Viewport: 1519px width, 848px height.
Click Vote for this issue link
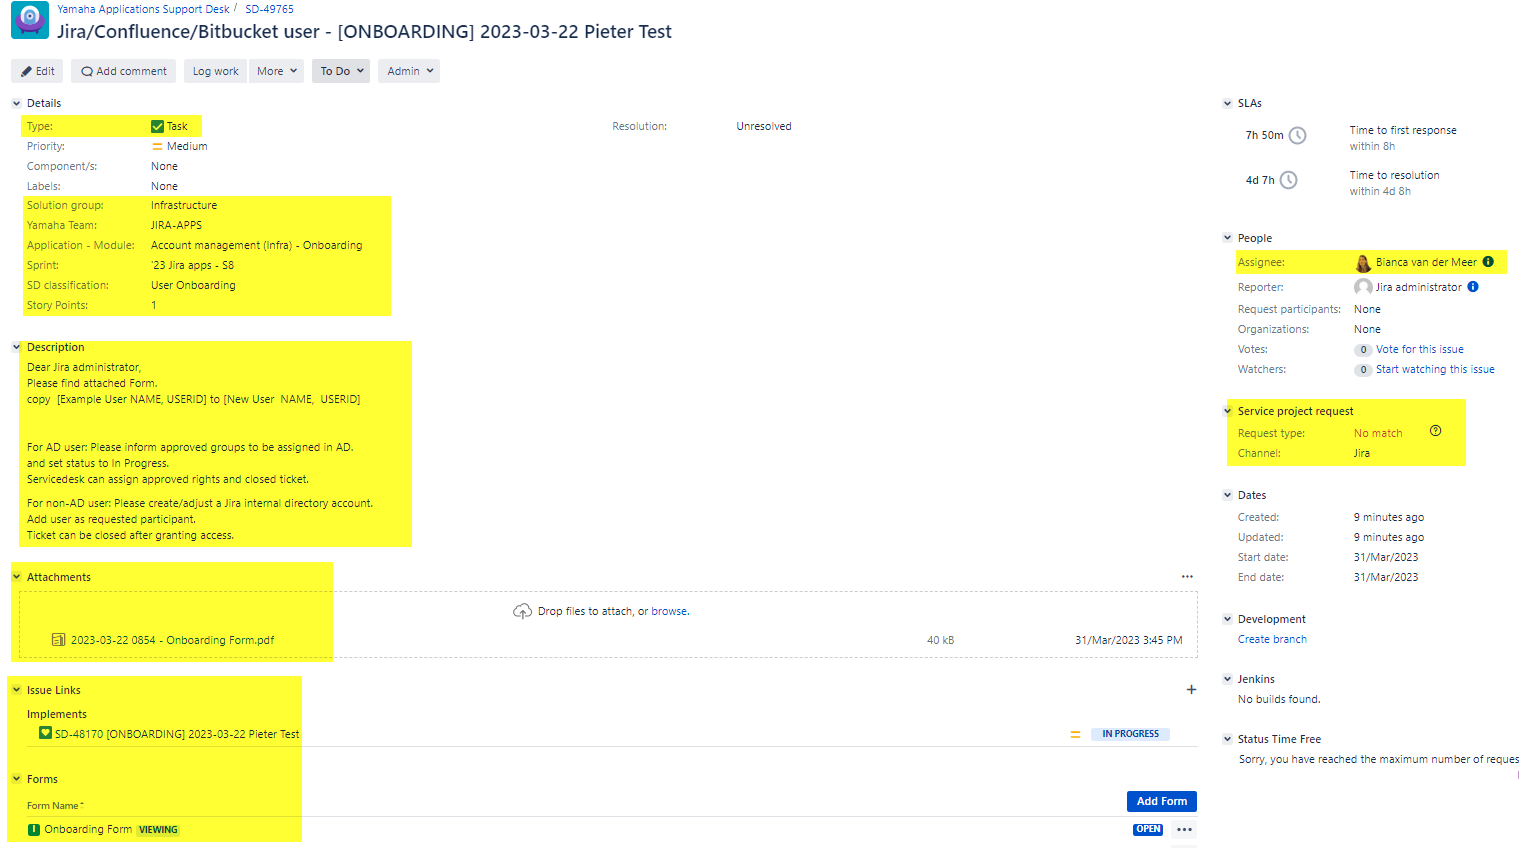coord(1419,349)
